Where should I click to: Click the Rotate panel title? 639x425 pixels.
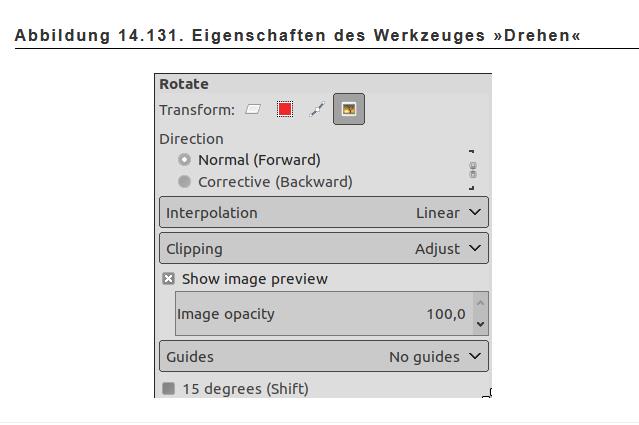[184, 84]
